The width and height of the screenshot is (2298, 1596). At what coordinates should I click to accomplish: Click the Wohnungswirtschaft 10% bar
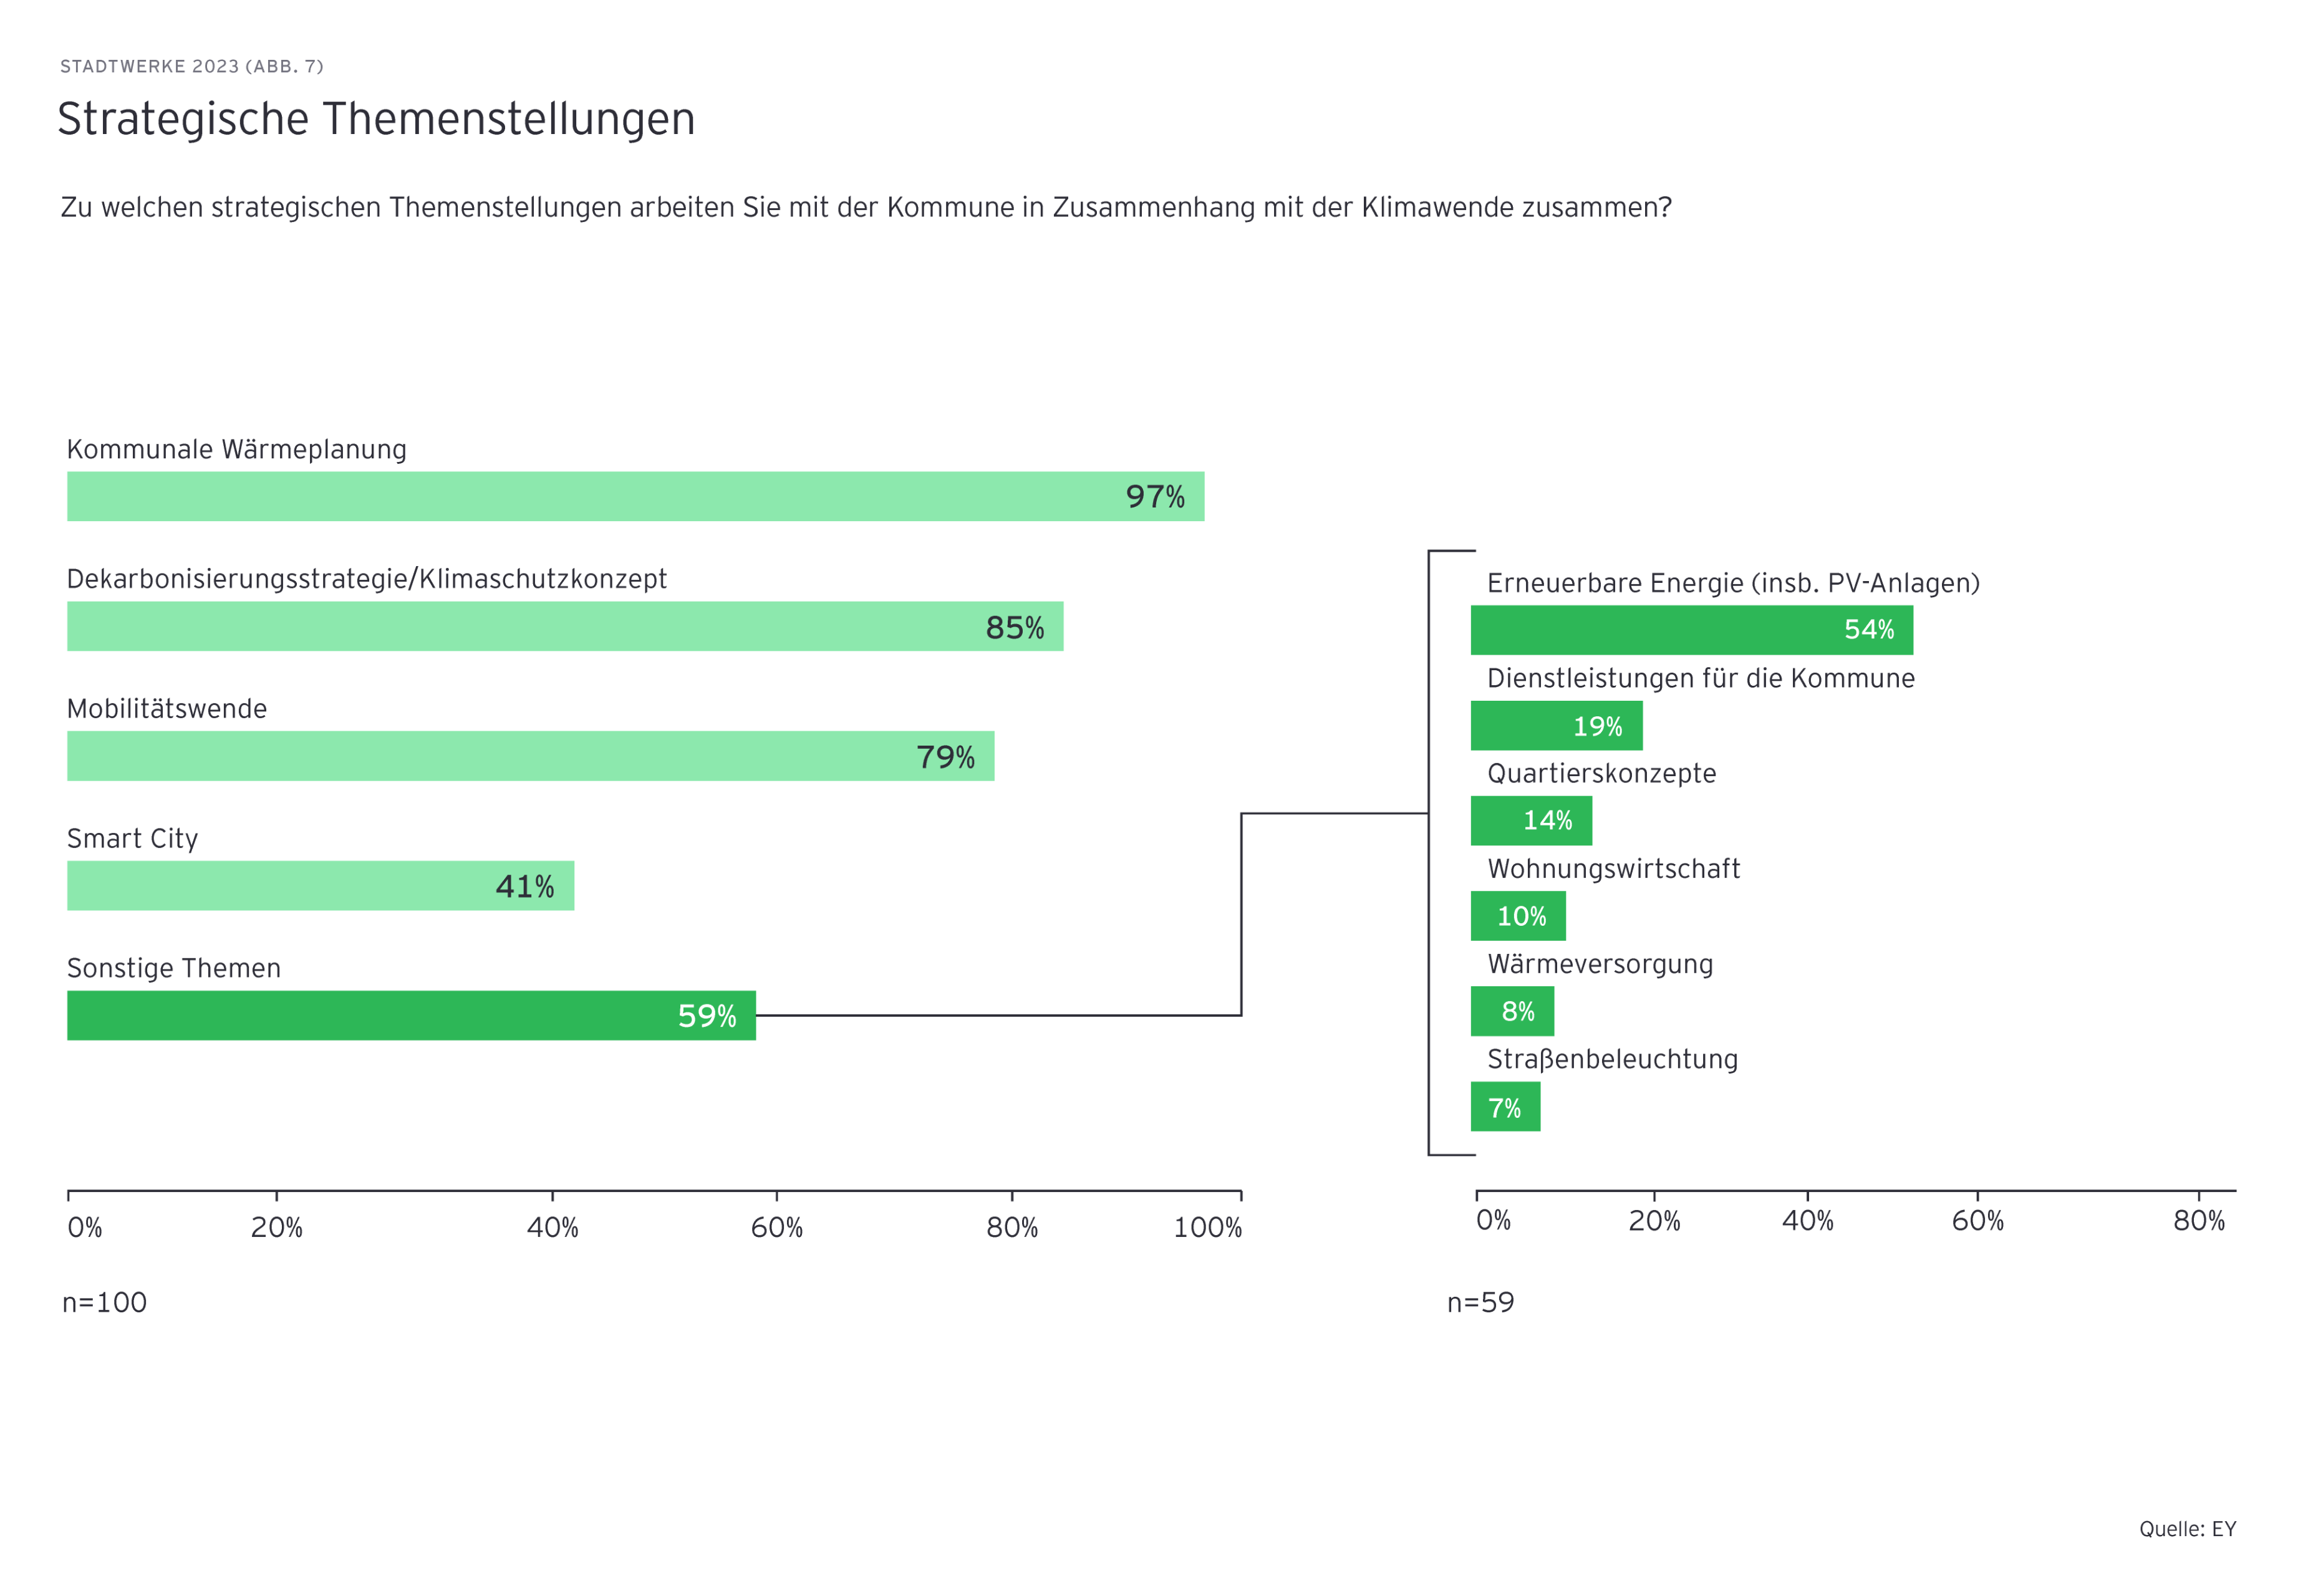[x=1518, y=916]
